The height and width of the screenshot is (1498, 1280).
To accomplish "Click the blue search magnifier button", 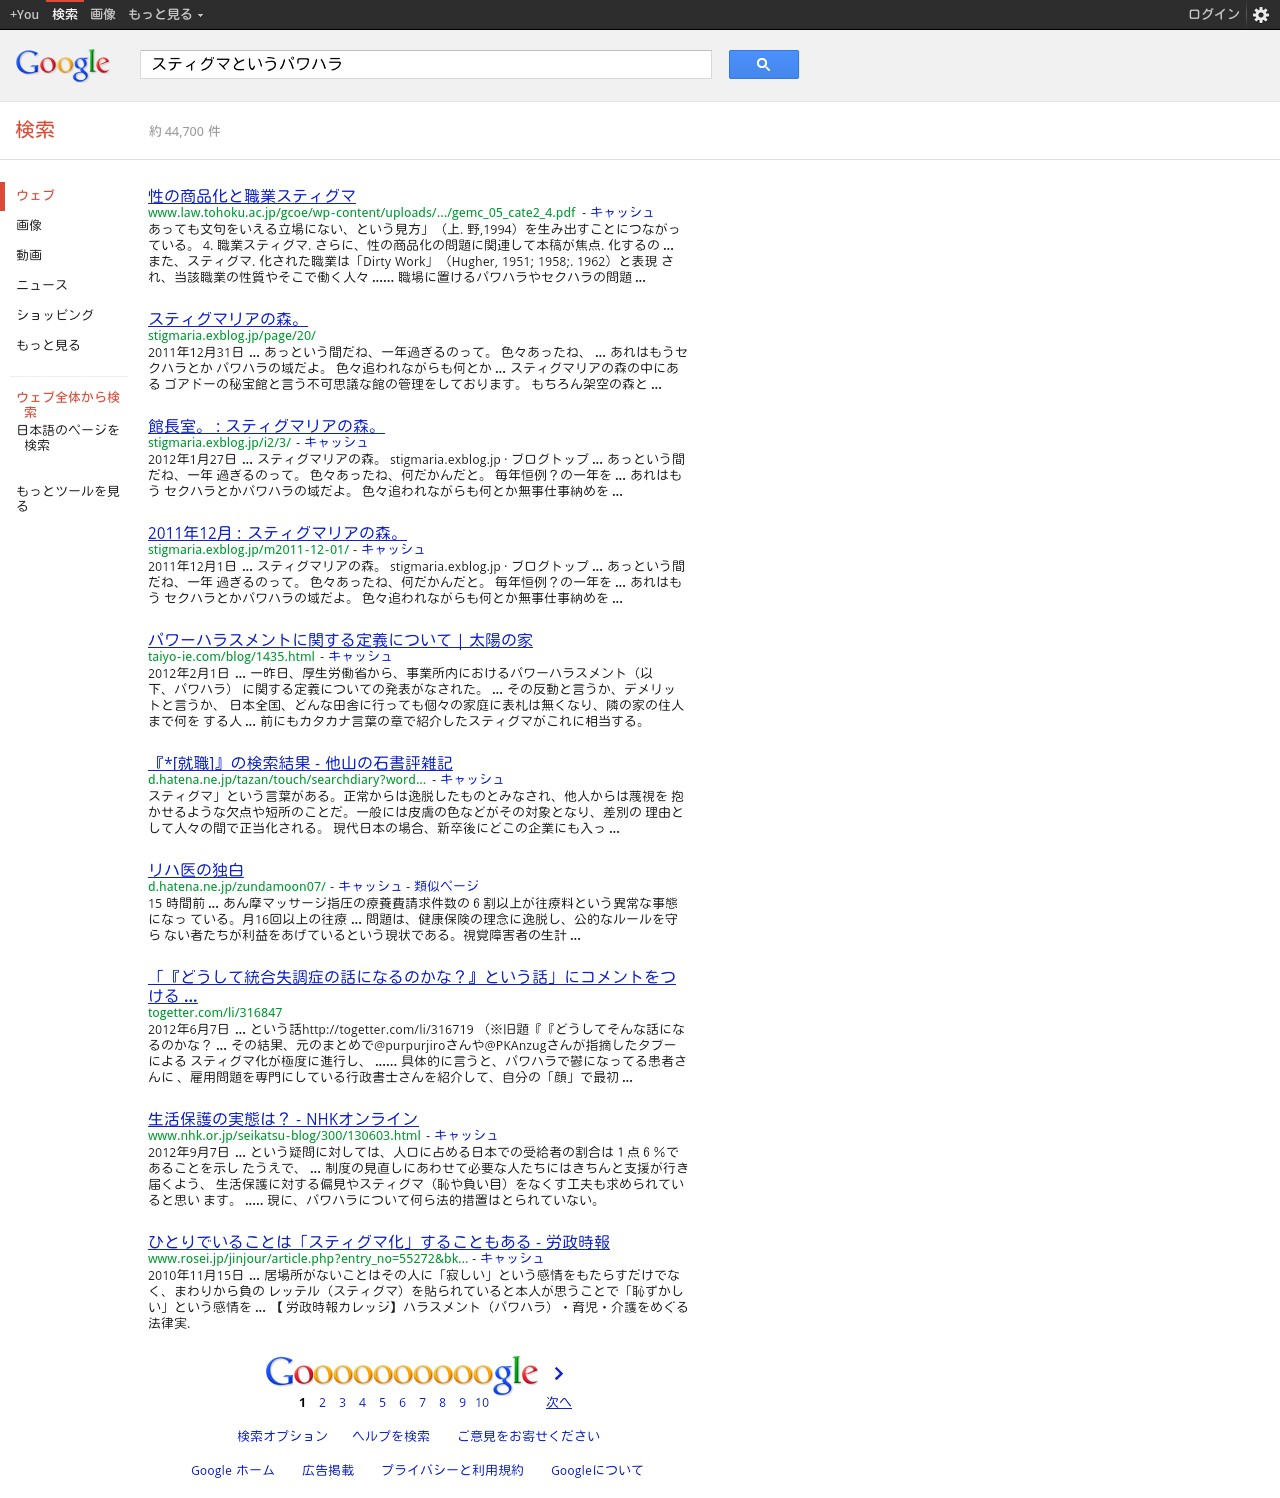I will pos(763,64).
